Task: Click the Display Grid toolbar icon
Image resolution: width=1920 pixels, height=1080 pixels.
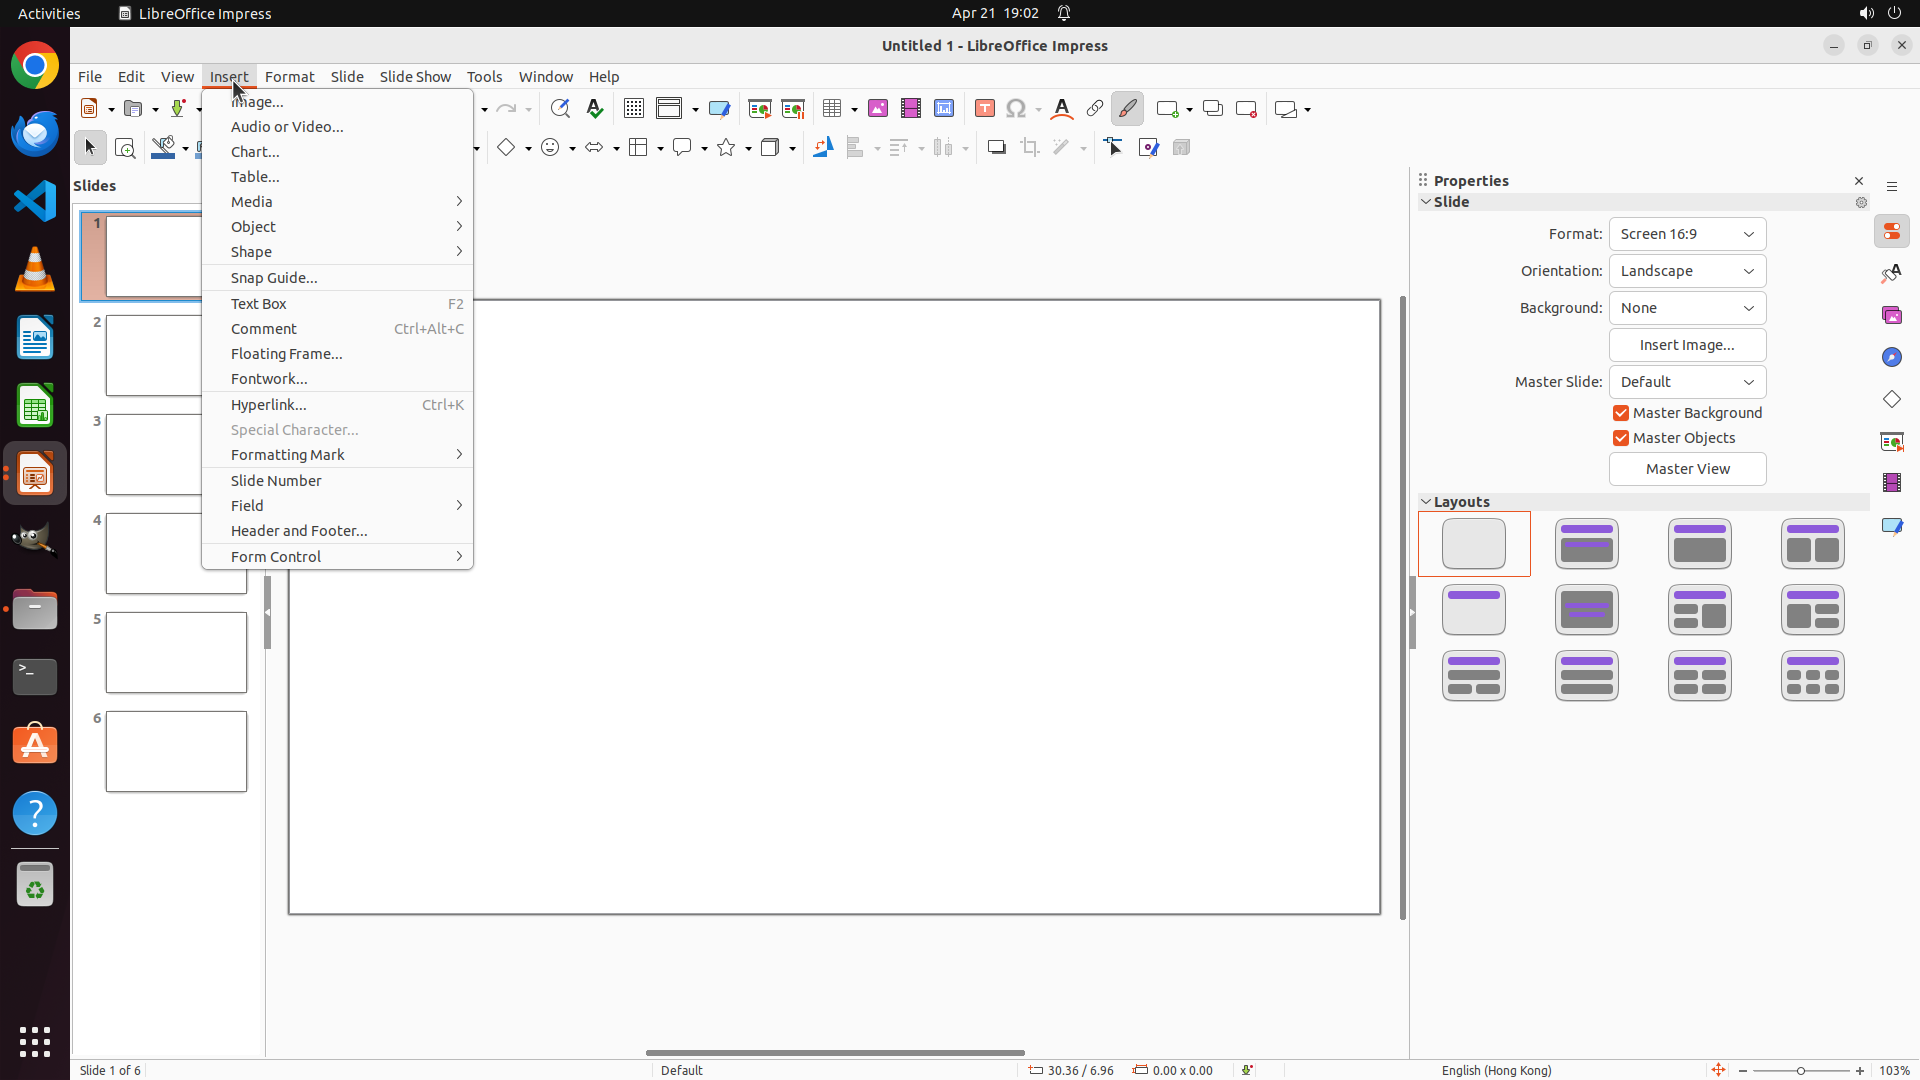Action: pos(634,108)
